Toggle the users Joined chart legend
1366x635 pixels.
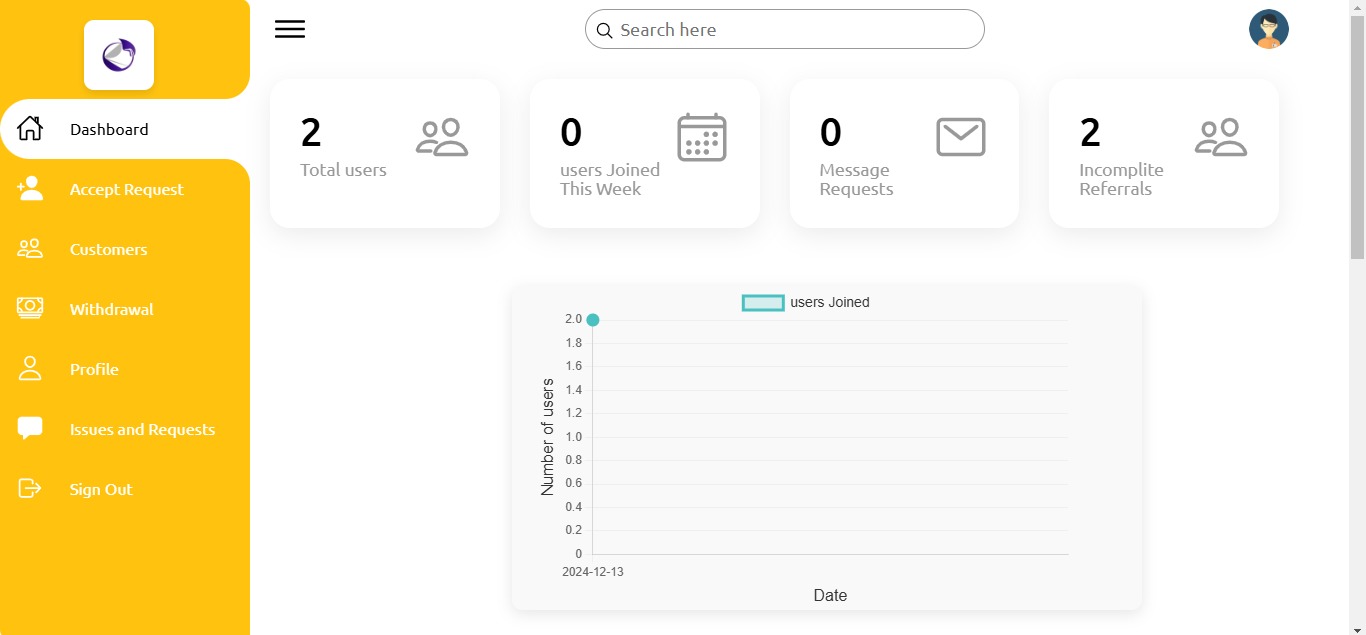coord(805,302)
